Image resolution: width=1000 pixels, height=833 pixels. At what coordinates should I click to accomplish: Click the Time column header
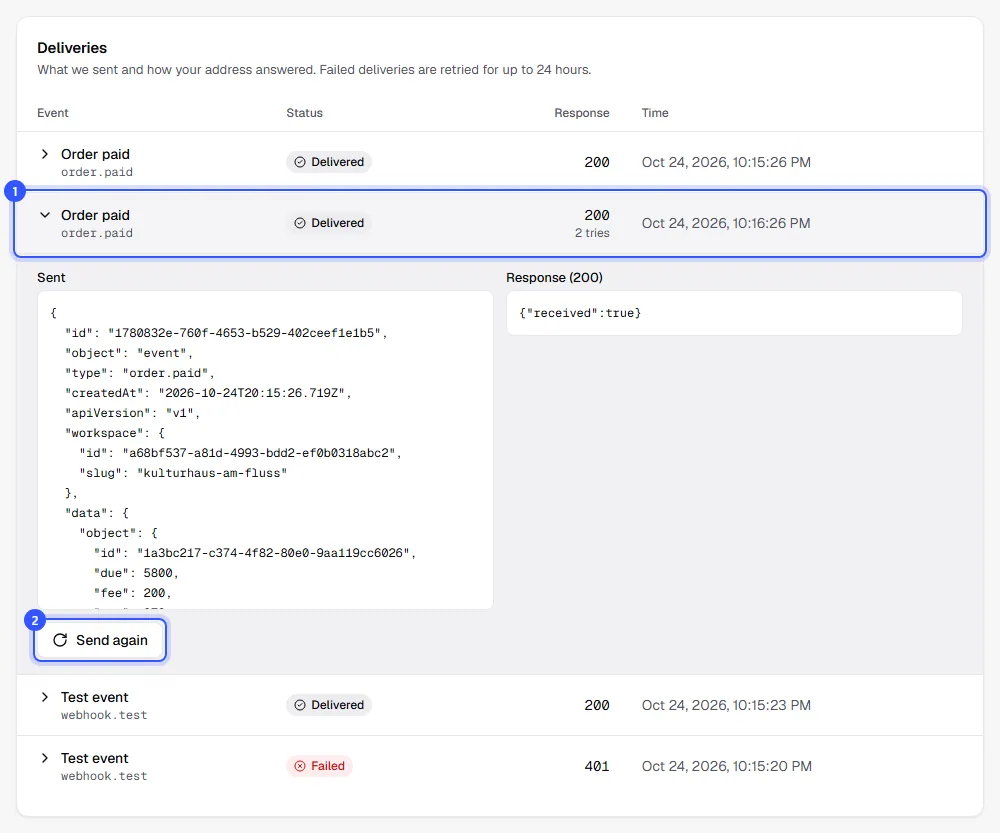point(655,113)
